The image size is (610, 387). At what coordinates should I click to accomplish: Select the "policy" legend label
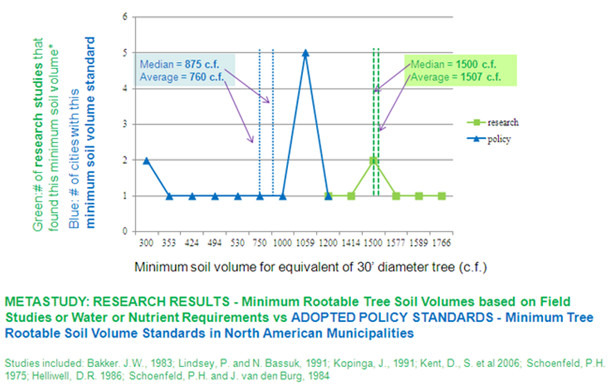point(499,139)
